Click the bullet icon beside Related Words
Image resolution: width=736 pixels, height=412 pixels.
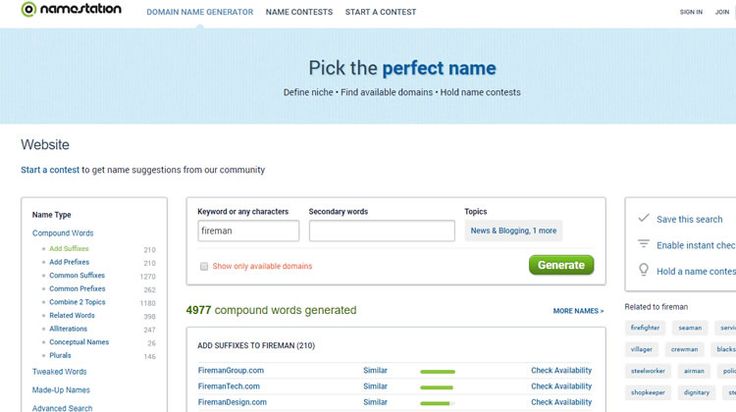click(x=43, y=316)
